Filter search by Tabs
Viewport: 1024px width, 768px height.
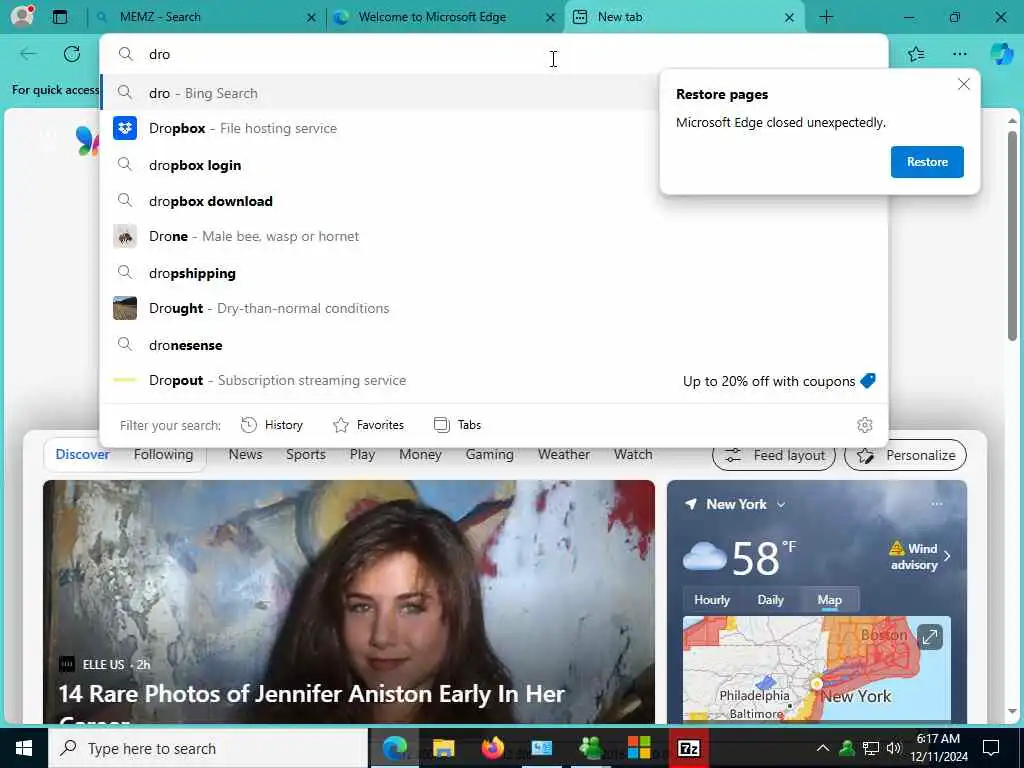457,425
